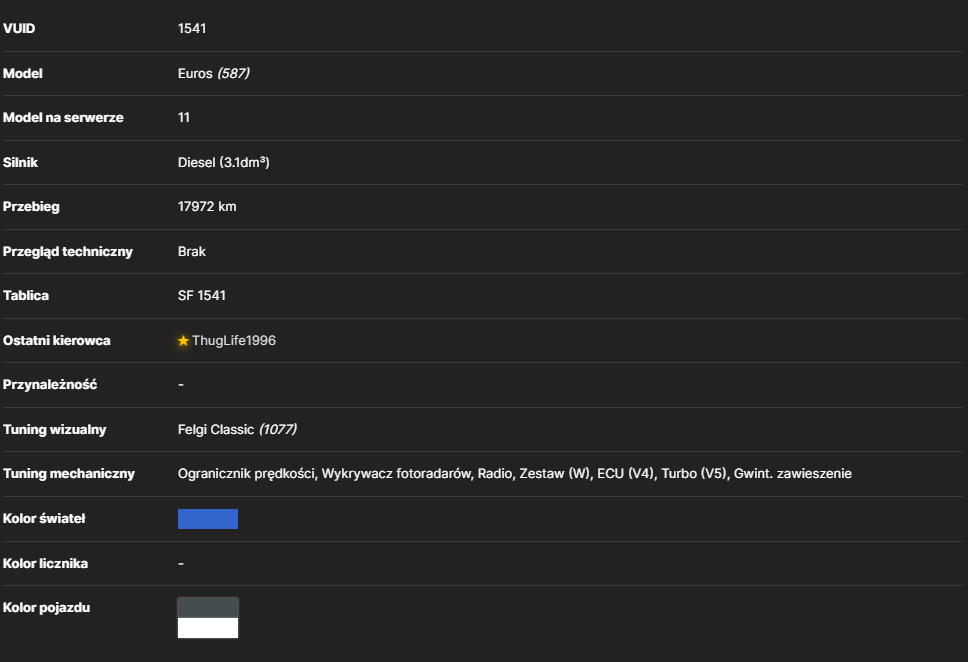Click the 17972 km mileage value

[207, 207]
